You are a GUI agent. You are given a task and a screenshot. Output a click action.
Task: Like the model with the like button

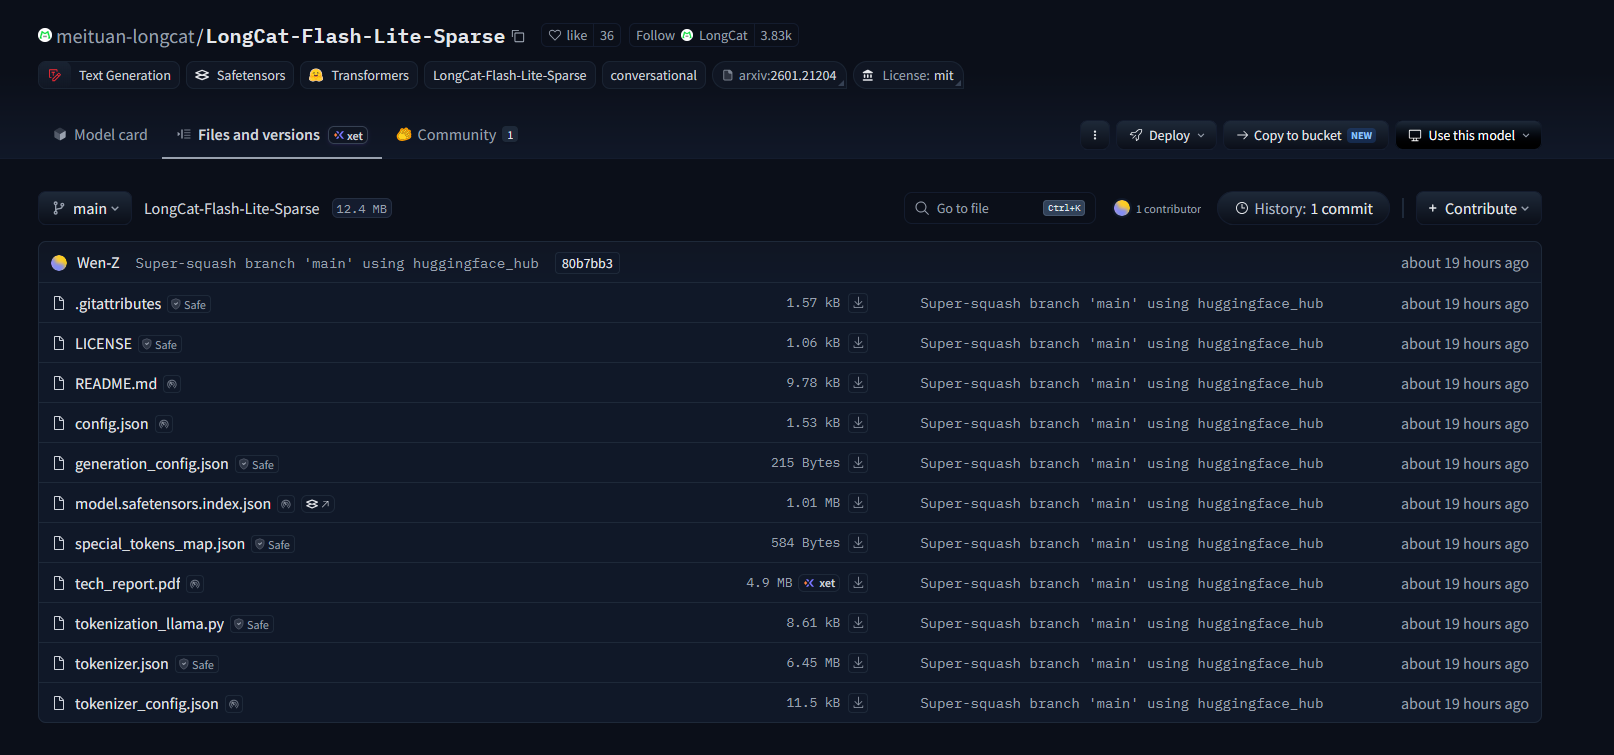tap(567, 36)
